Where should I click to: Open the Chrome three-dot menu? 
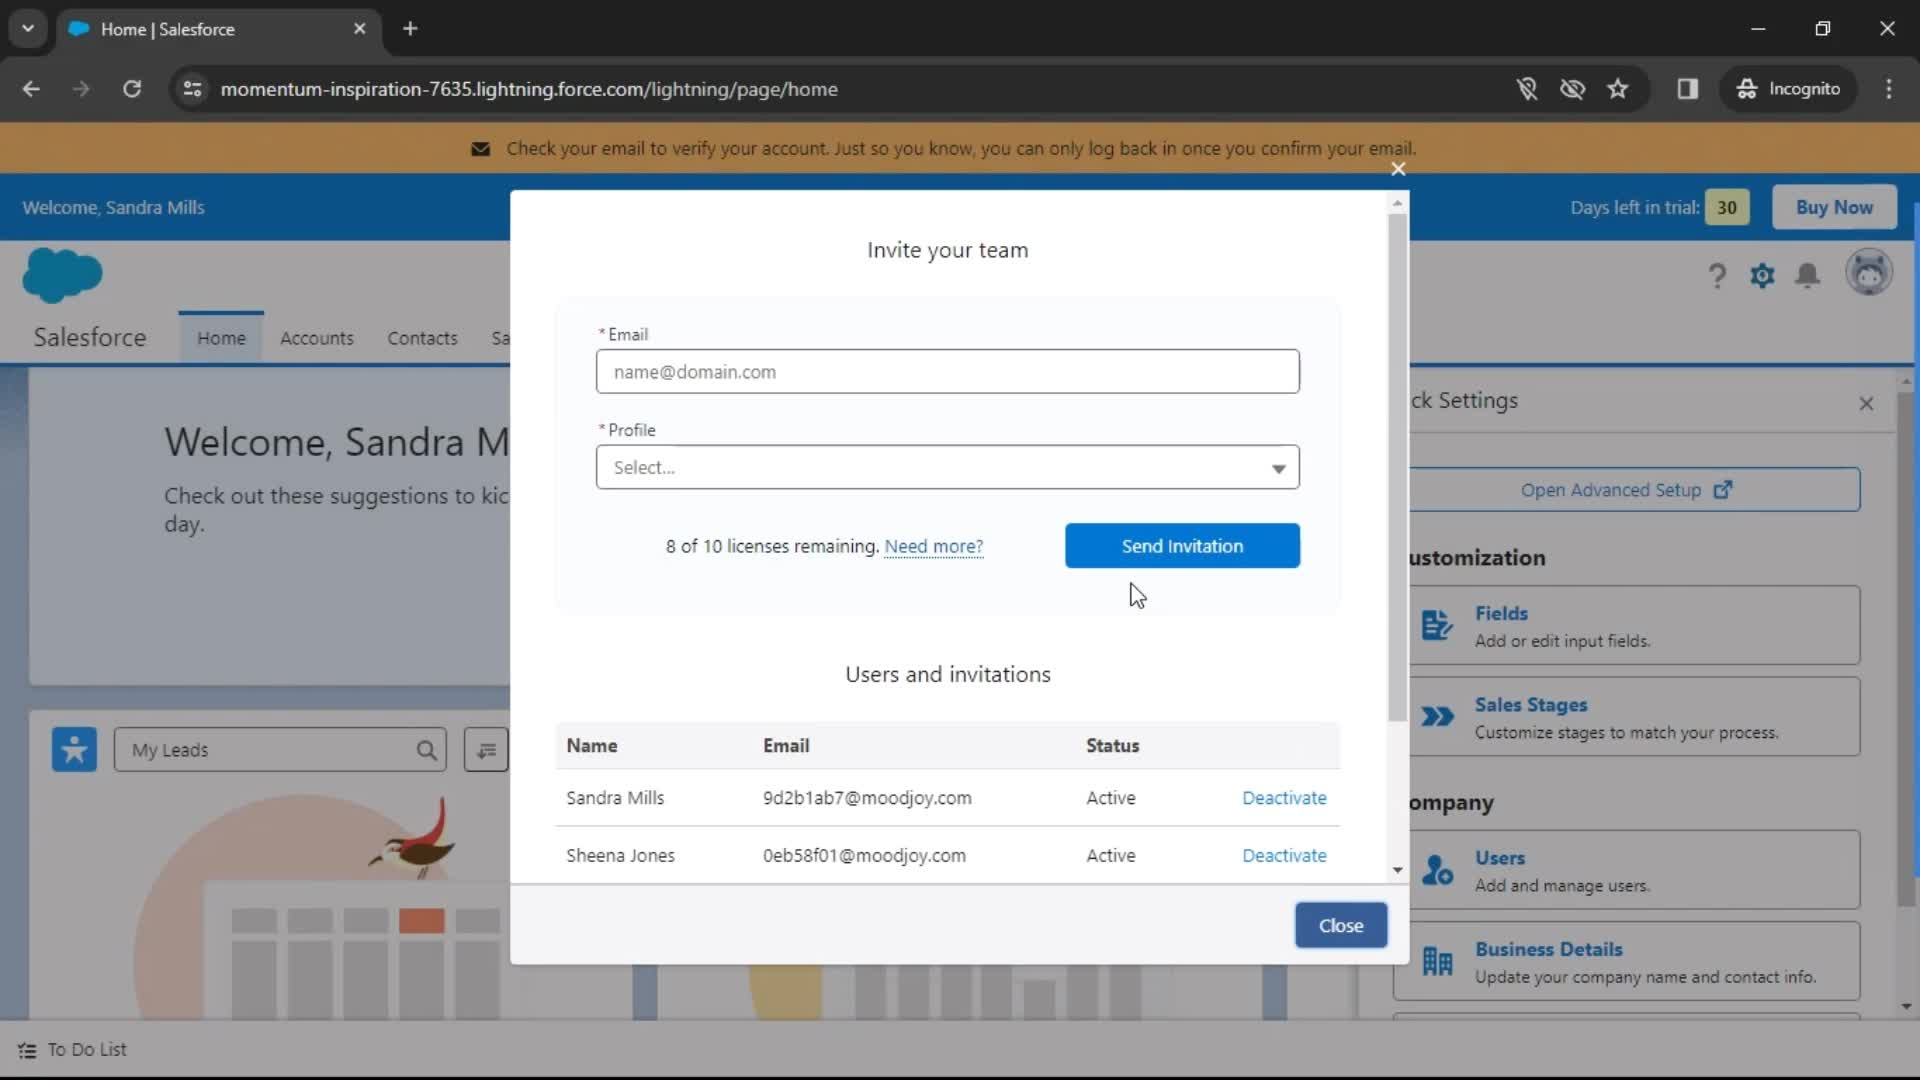pos(1889,89)
